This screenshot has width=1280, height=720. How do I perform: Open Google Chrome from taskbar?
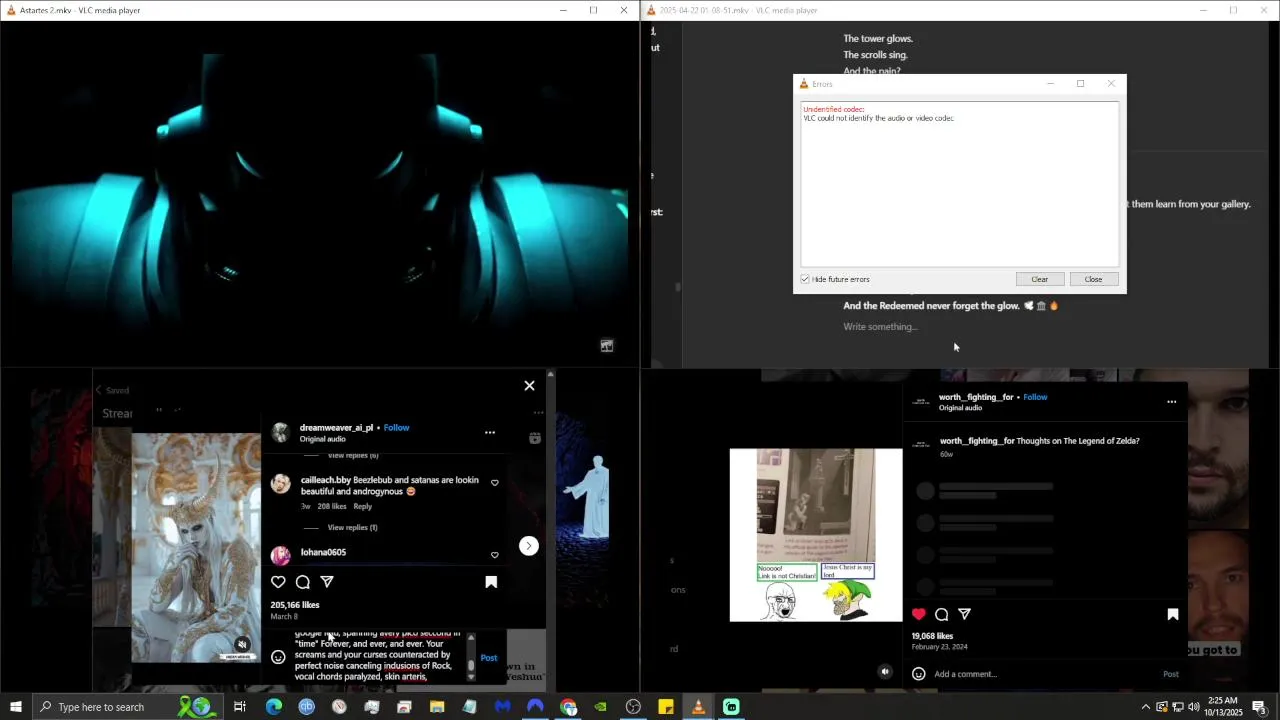click(x=568, y=707)
